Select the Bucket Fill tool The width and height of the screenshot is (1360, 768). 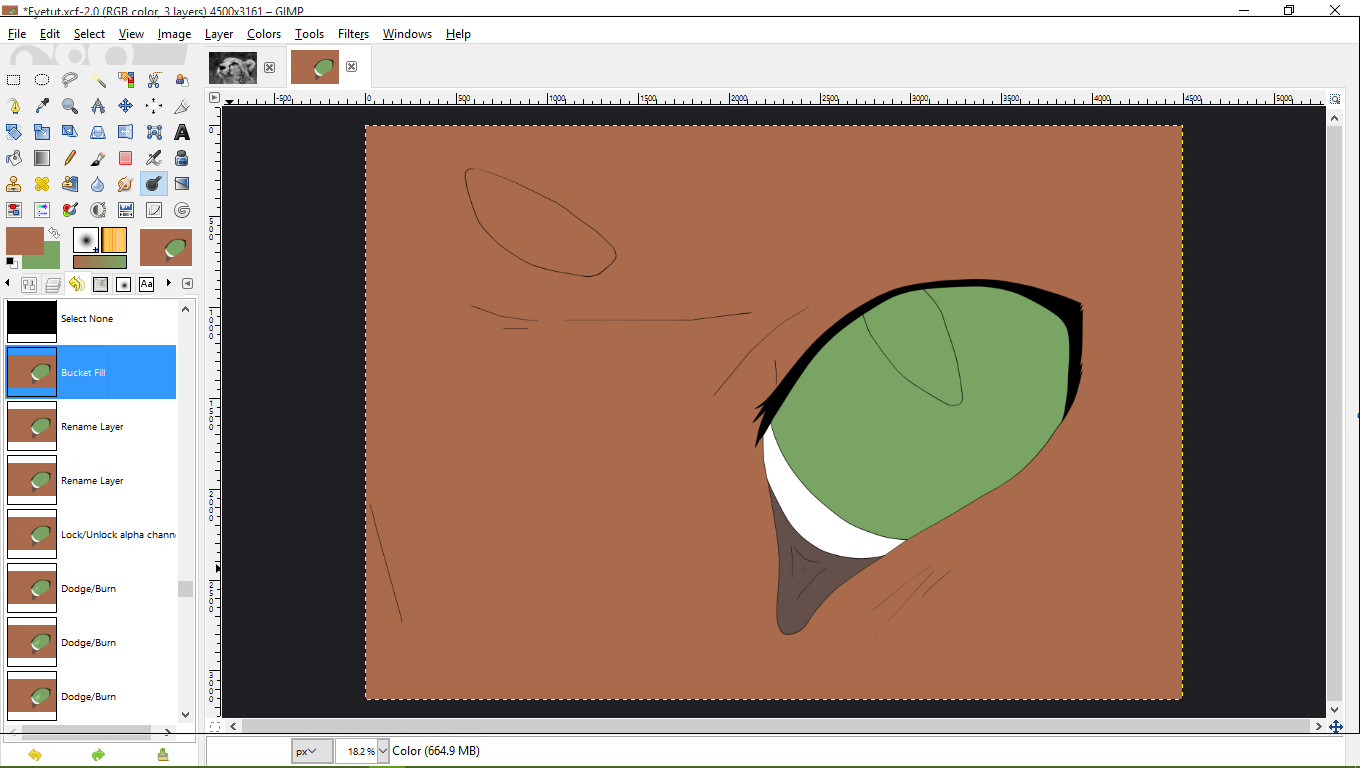tap(14, 158)
